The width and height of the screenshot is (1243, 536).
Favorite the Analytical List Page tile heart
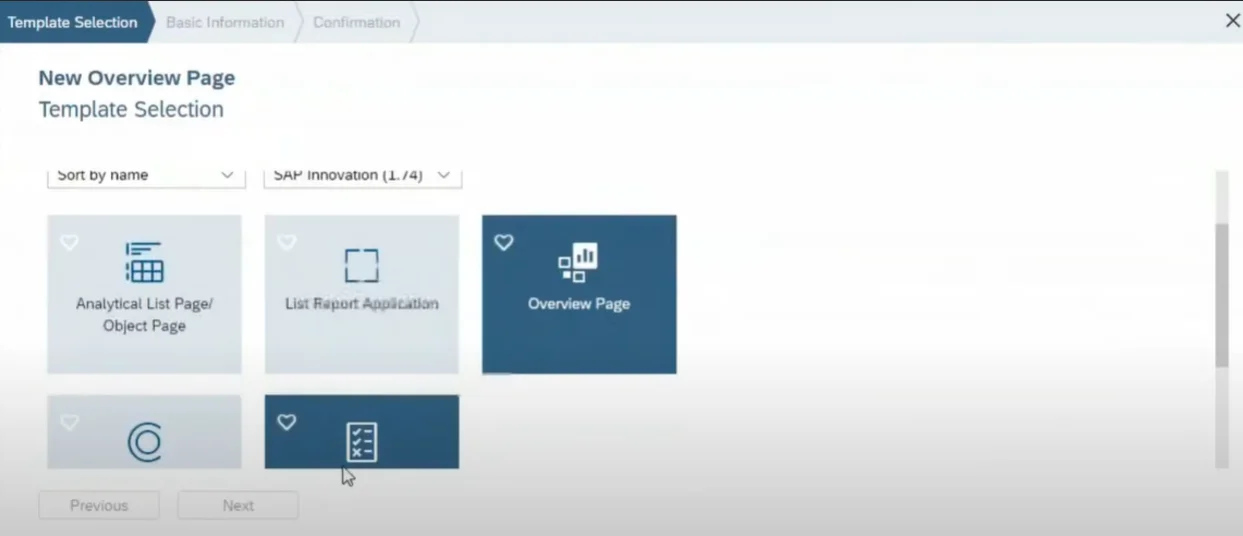(x=69, y=242)
